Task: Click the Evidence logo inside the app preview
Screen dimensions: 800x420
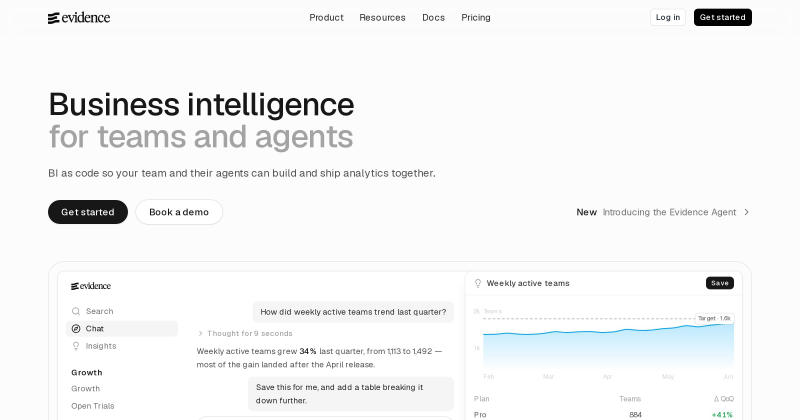Action: tap(91, 286)
